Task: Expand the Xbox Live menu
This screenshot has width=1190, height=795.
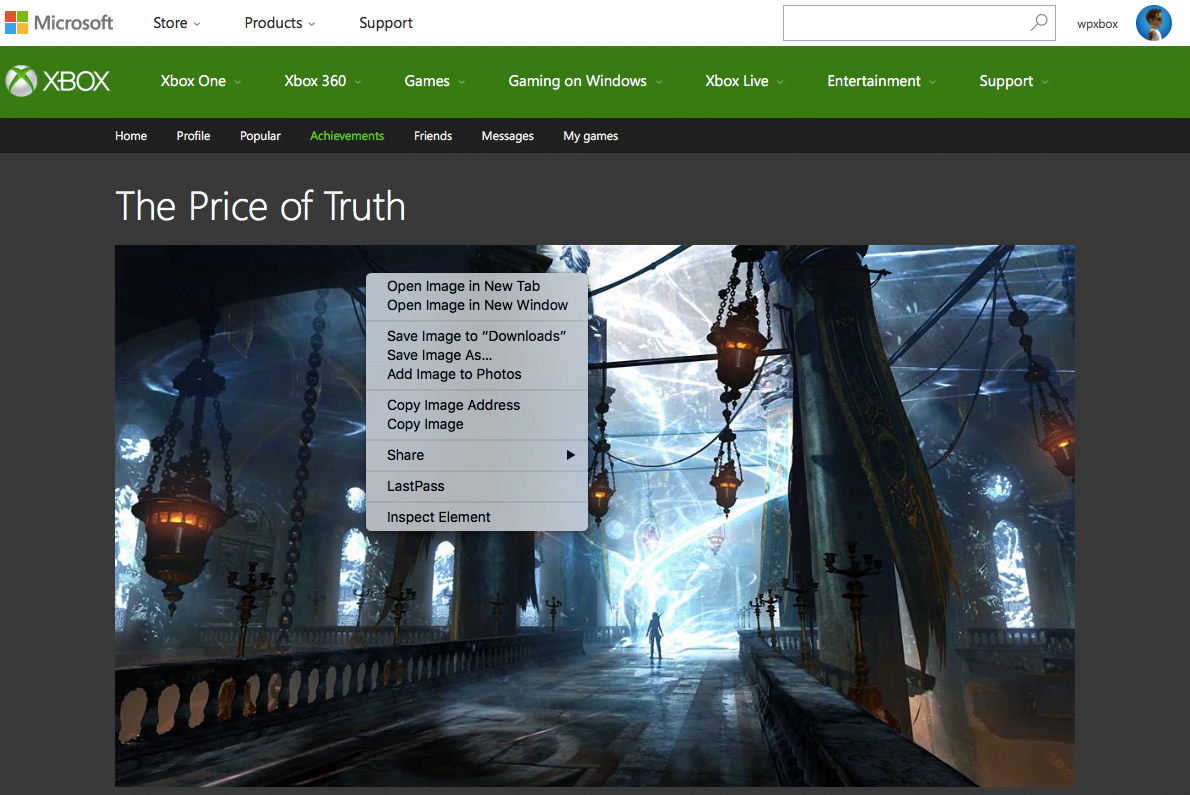Action: (x=744, y=81)
